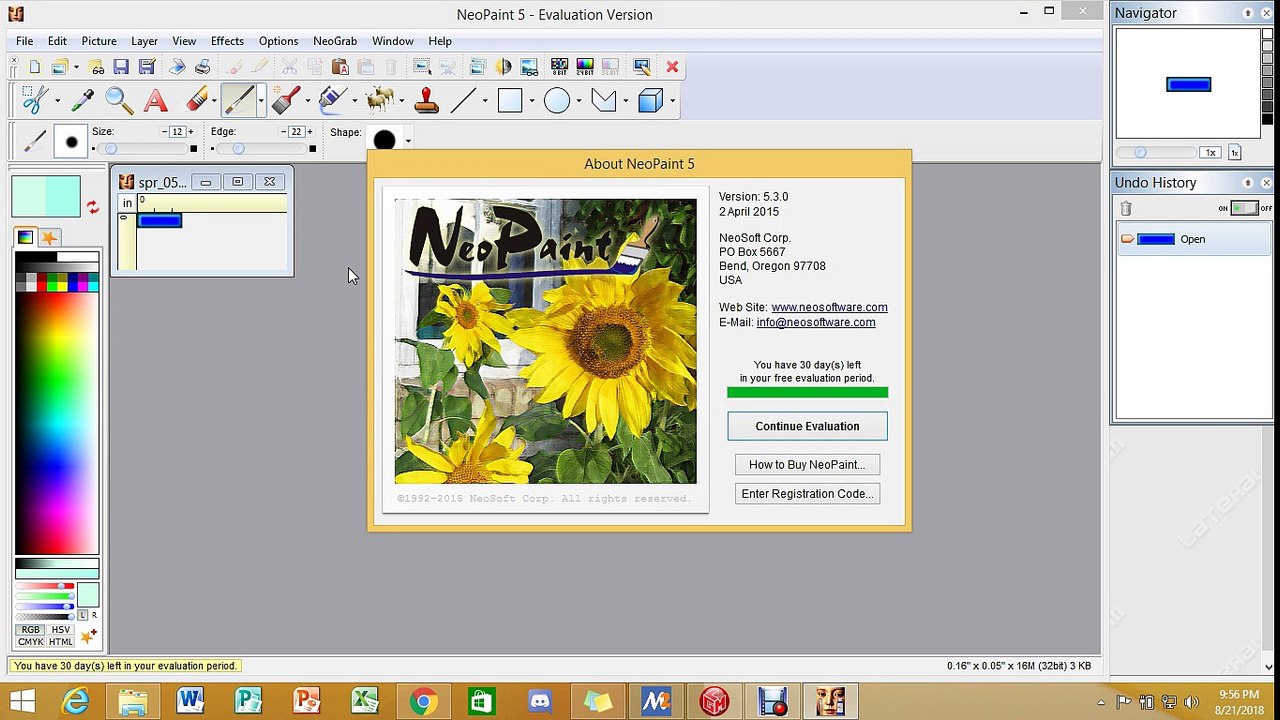Open the Effects menu
This screenshot has width=1280, height=720.
tap(227, 41)
